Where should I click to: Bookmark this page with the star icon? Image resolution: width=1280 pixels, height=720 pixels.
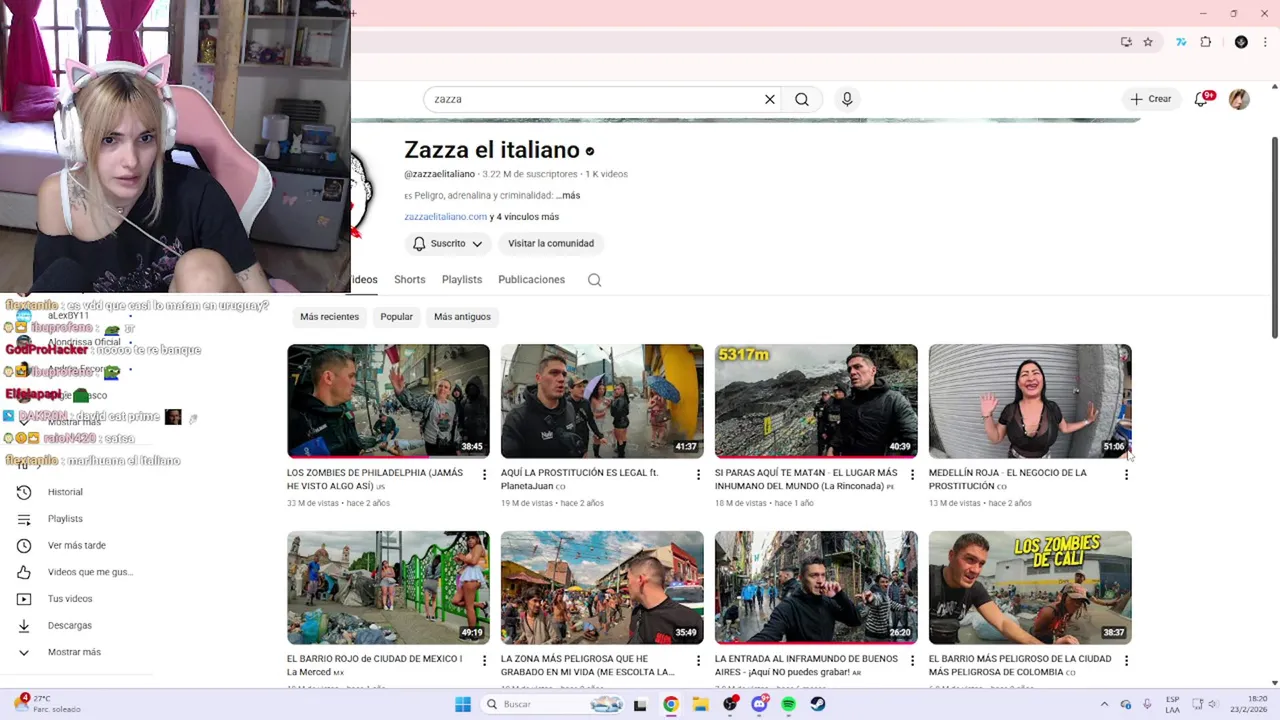[x=1148, y=42]
